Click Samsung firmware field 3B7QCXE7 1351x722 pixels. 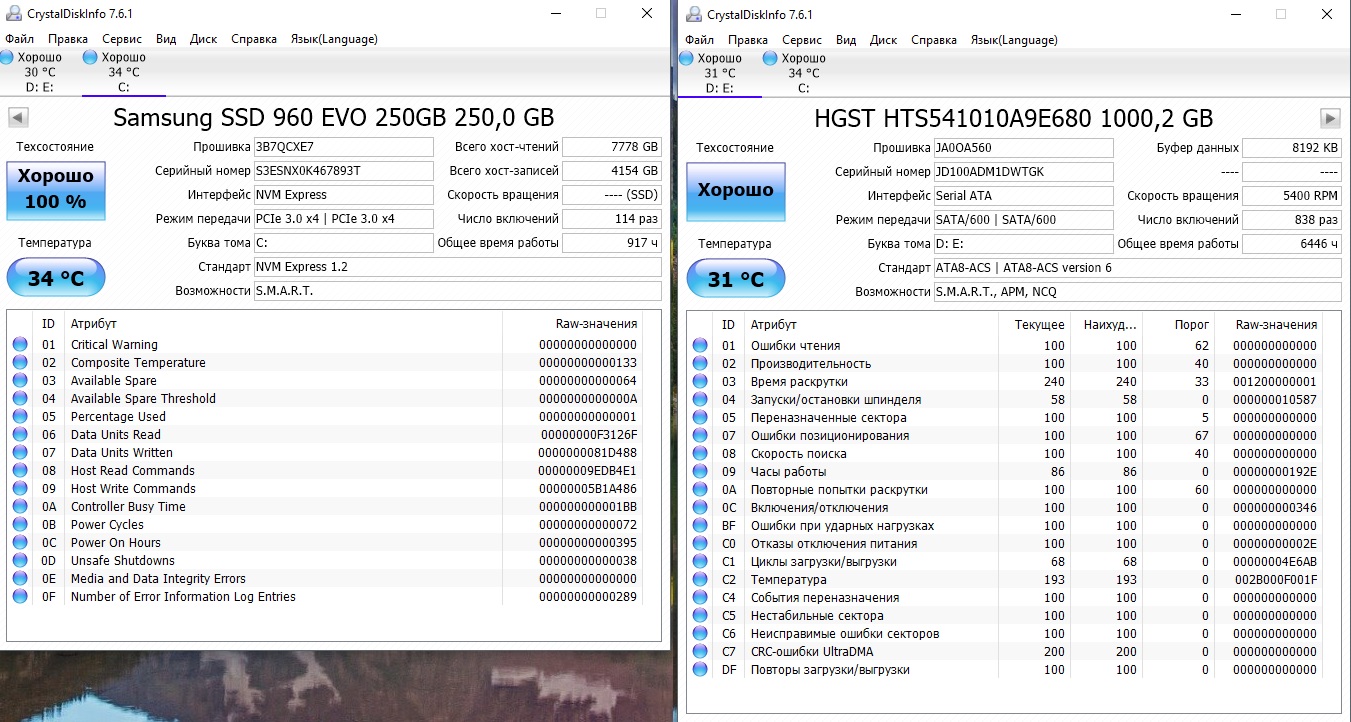point(343,147)
